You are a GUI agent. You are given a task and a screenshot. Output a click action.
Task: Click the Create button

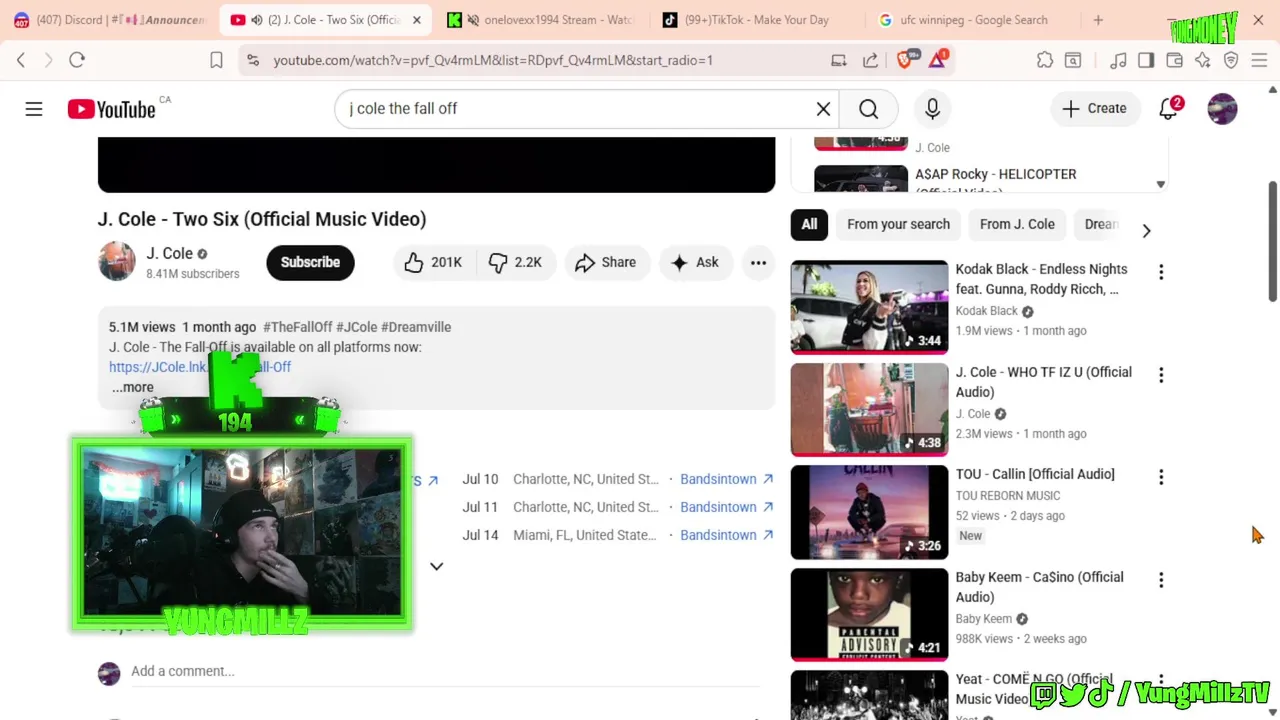(1094, 108)
